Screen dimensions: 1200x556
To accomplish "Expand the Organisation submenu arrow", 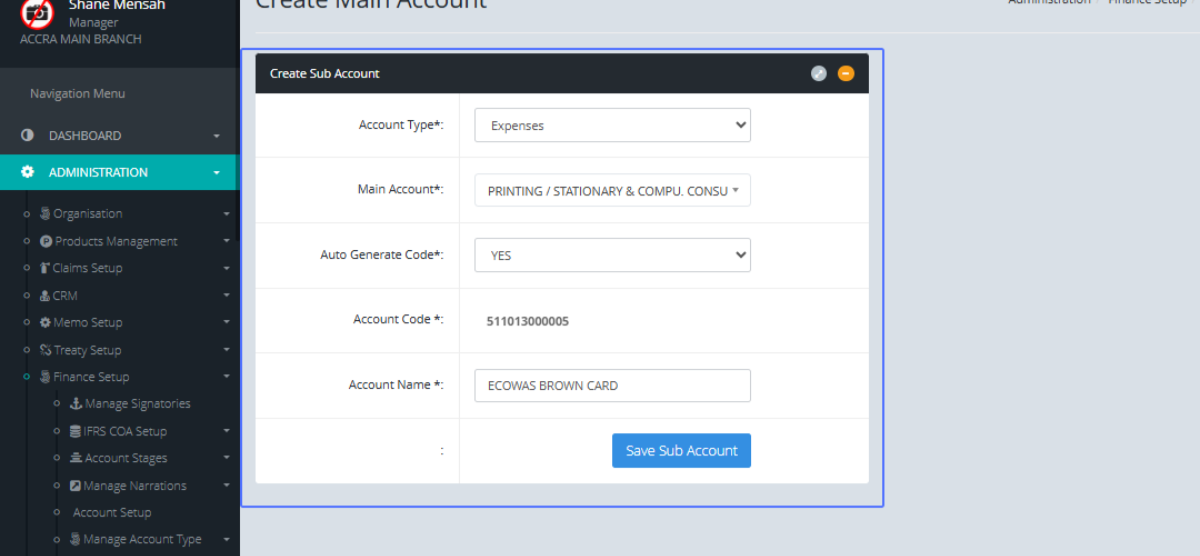I will (226, 214).
